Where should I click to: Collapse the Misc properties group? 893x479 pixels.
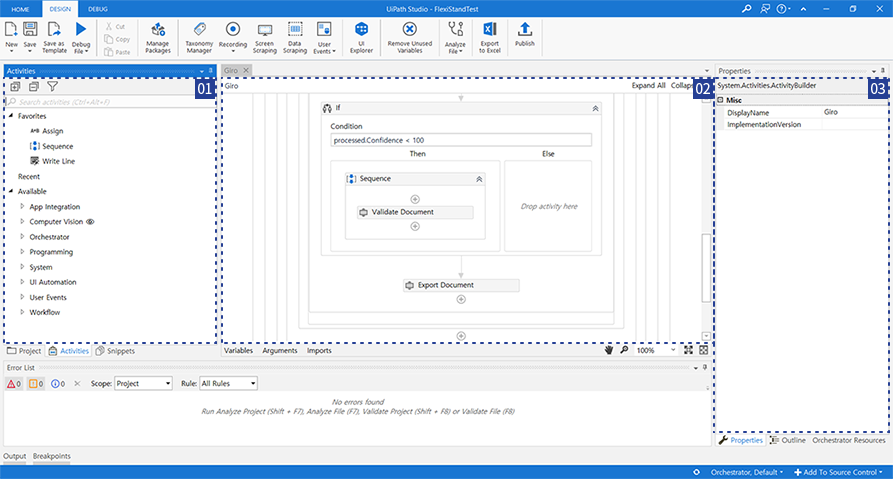tap(720, 100)
